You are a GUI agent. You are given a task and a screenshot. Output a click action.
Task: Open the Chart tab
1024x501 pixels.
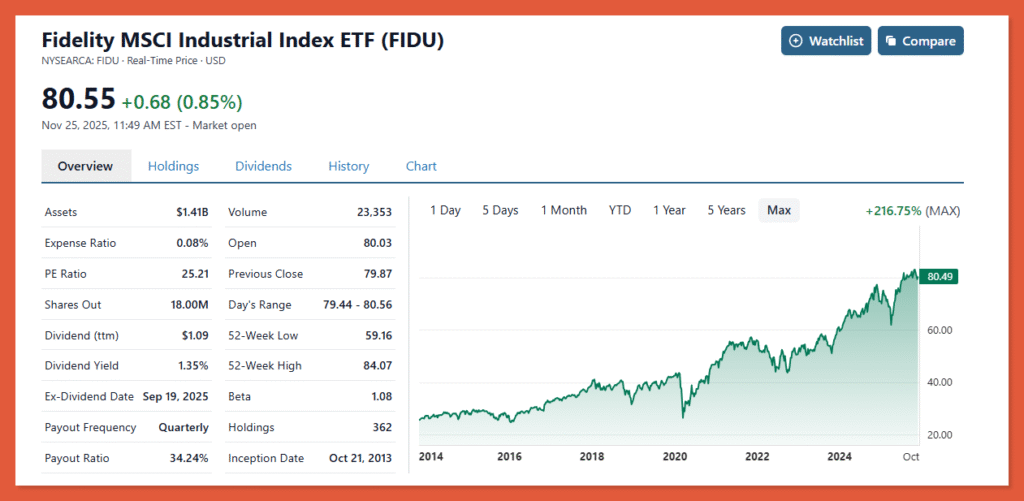[421, 166]
